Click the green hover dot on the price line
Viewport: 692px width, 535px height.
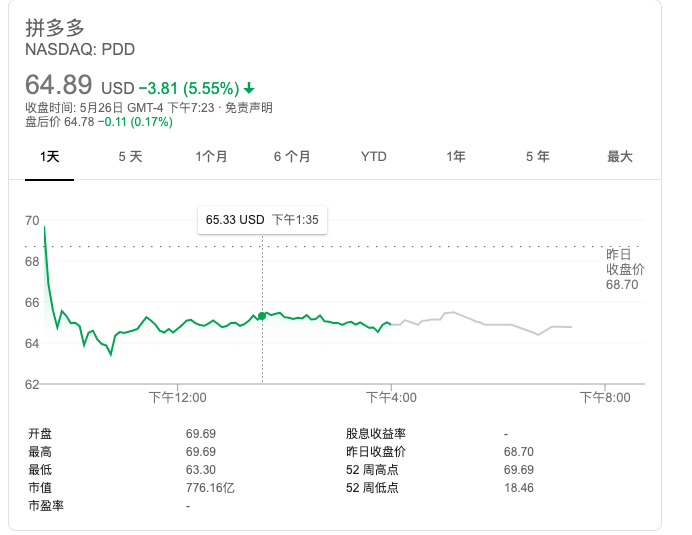tap(262, 316)
